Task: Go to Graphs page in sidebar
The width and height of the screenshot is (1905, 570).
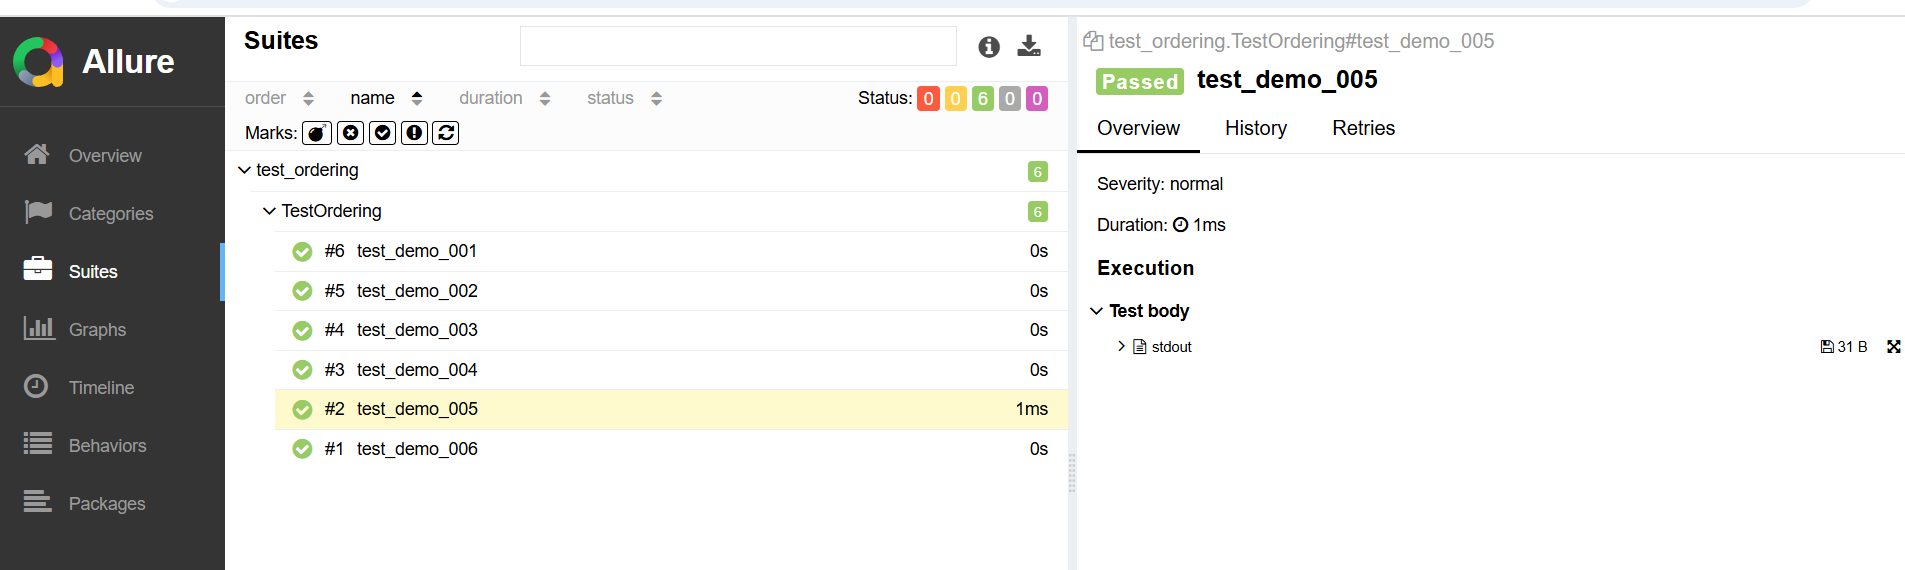Action: tap(97, 330)
